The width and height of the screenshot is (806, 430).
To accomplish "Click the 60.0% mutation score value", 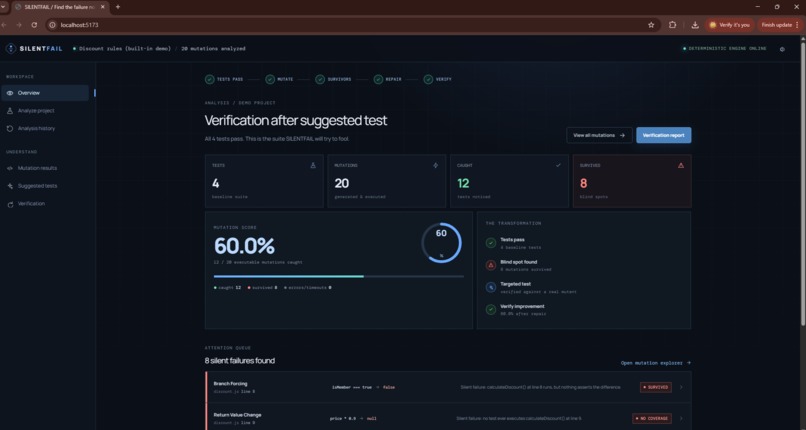I will (x=244, y=246).
